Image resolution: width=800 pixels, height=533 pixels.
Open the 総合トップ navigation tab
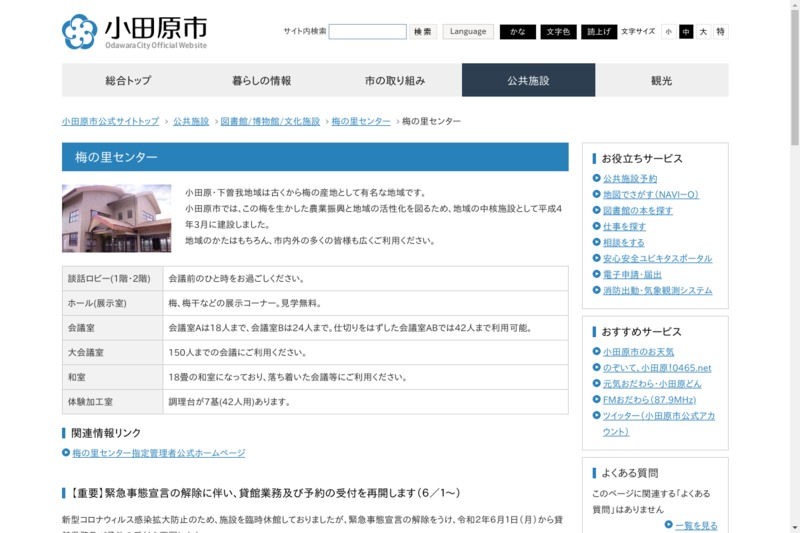tap(128, 80)
